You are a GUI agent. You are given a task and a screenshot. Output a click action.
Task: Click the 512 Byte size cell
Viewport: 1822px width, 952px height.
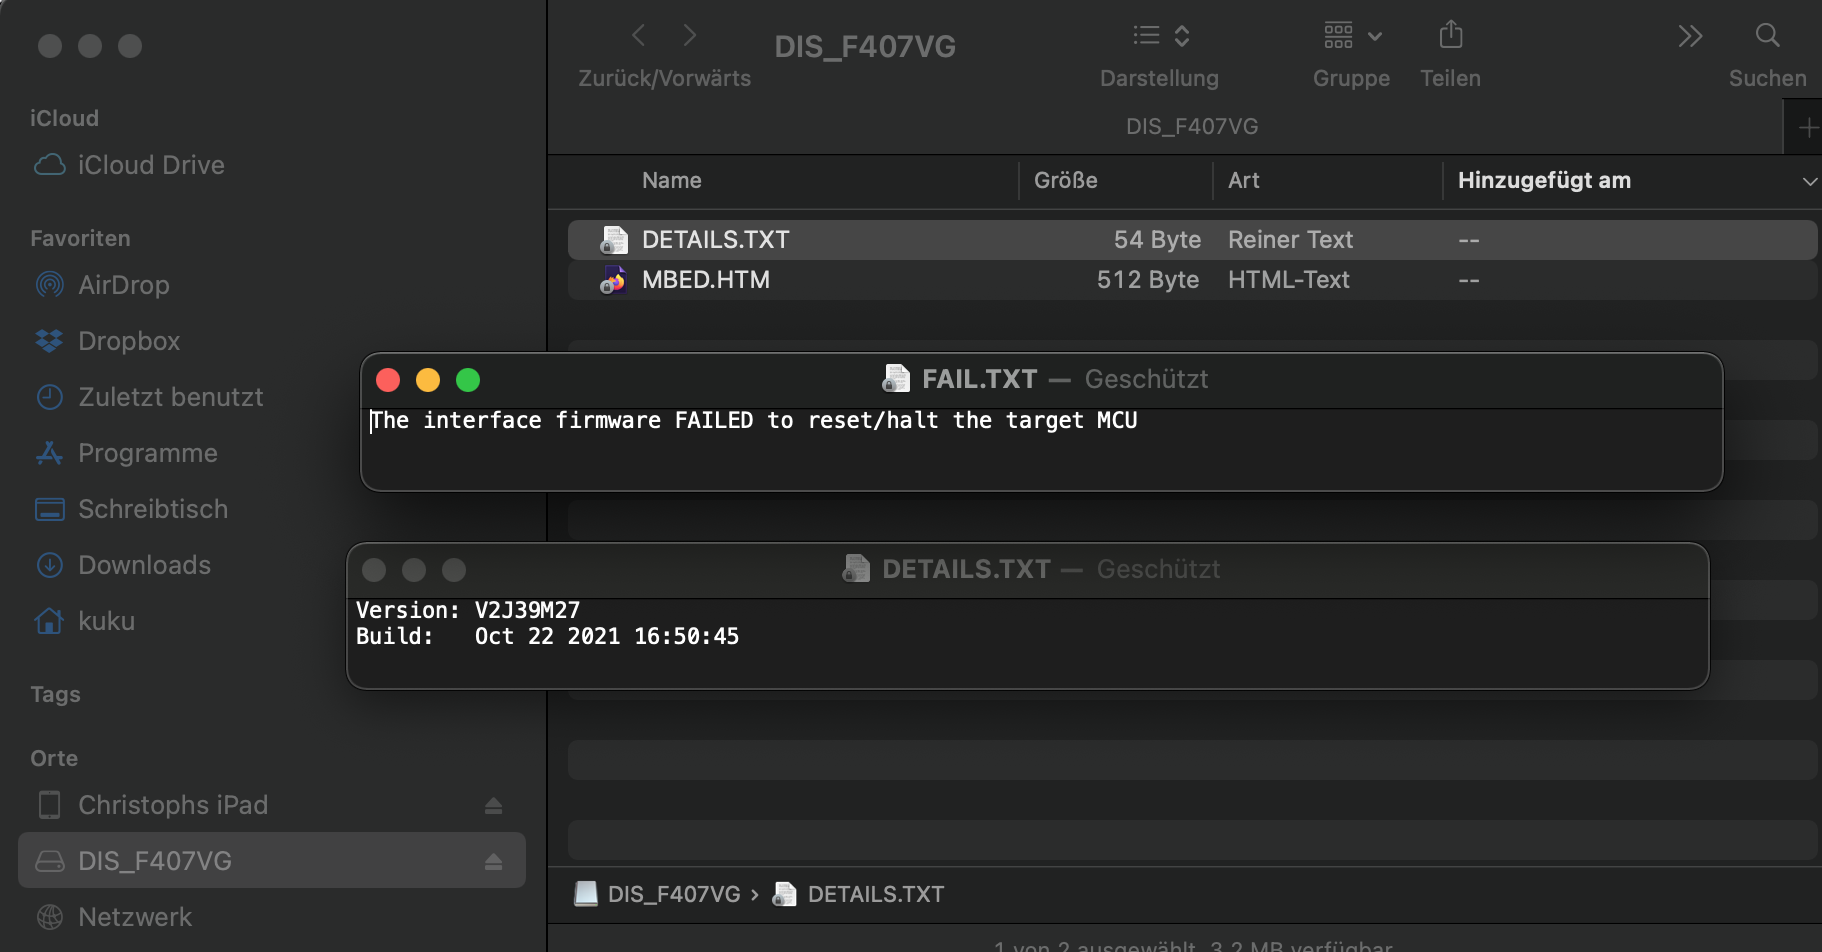tap(1148, 280)
